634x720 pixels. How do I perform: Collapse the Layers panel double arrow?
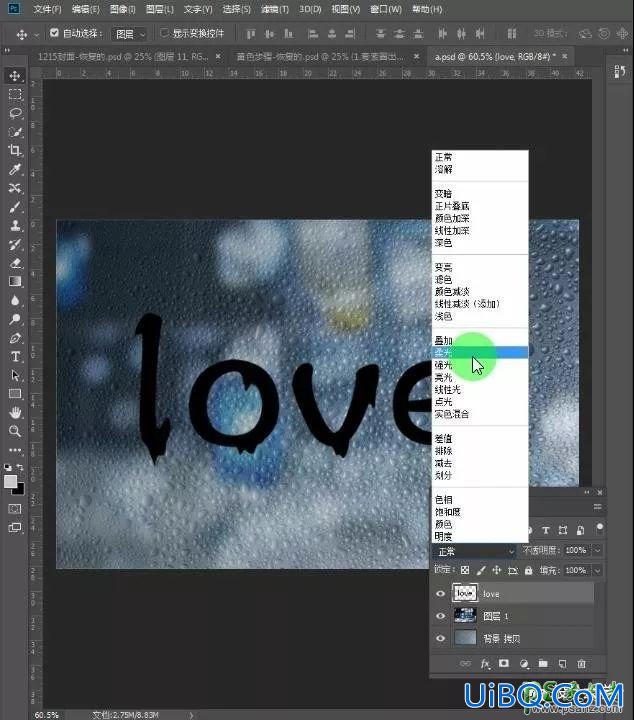click(x=587, y=492)
